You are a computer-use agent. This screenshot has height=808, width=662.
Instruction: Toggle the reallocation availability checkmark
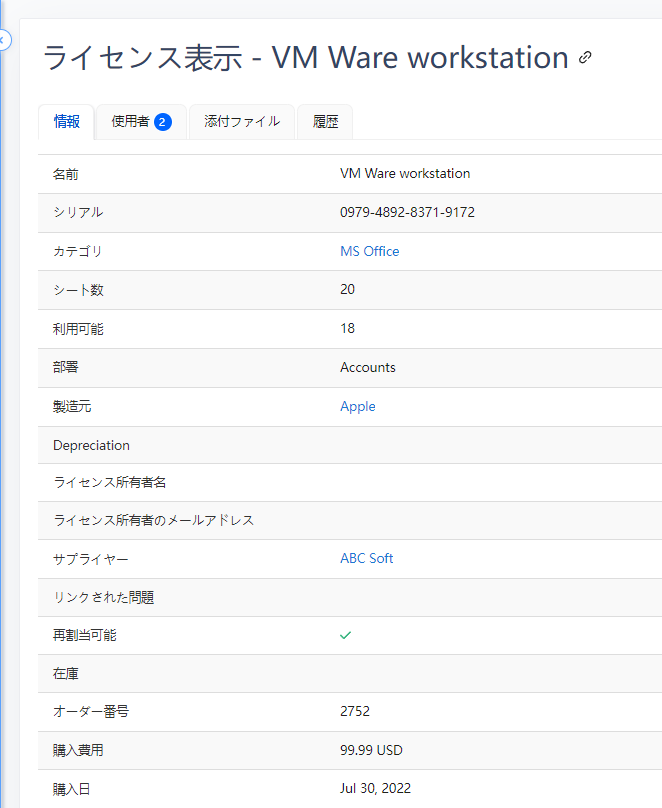(345, 635)
